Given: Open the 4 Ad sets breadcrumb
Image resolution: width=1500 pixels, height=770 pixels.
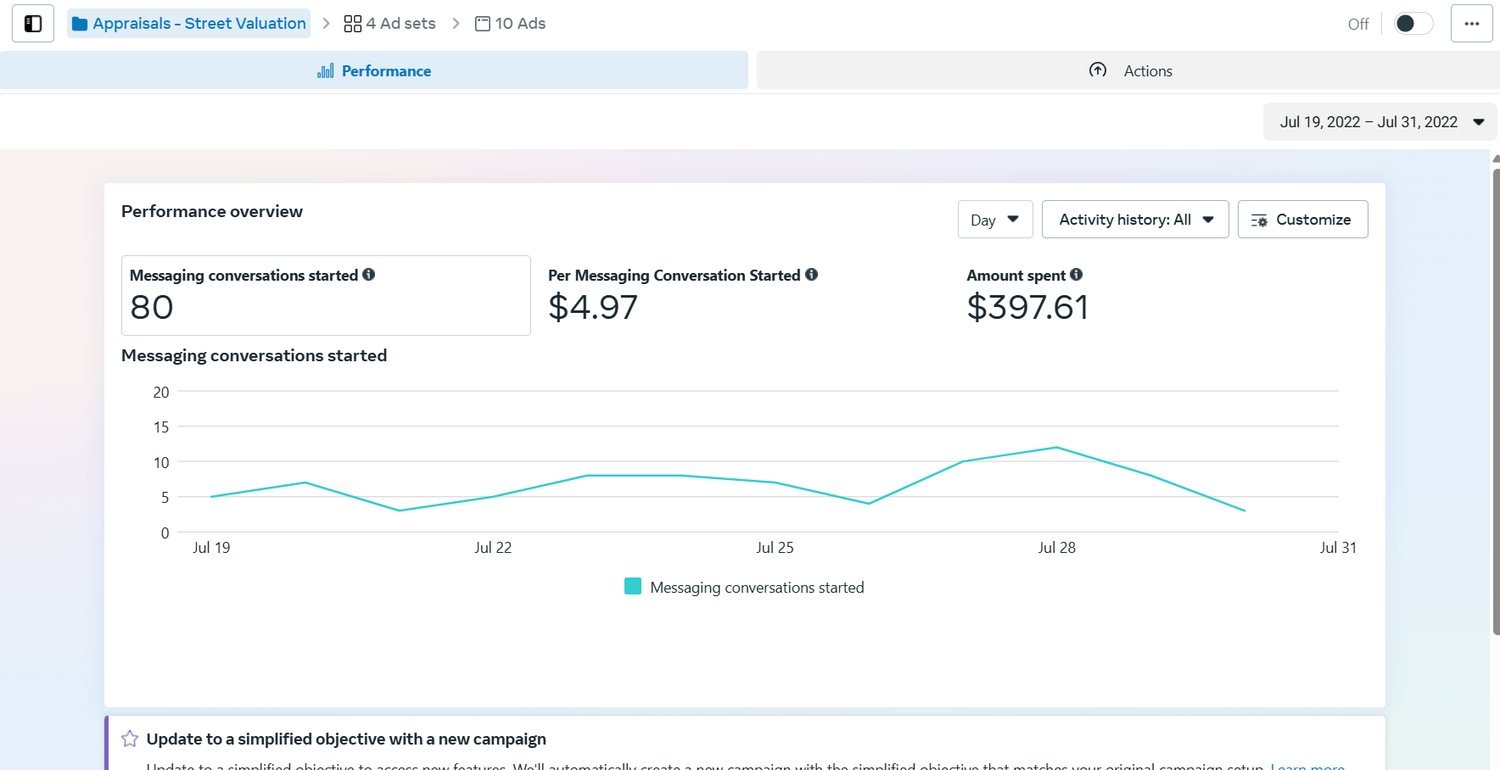Looking at the screenshot, I should pos(390,24).
